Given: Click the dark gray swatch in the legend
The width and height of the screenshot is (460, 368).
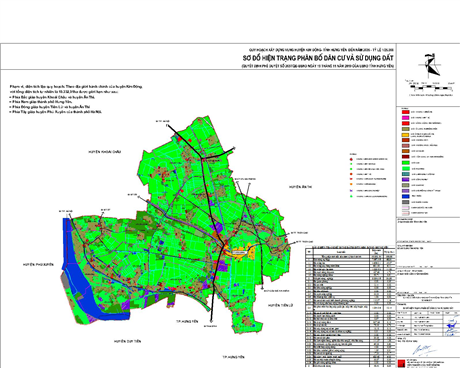Looking at the screenshot, I should (405, 202).
